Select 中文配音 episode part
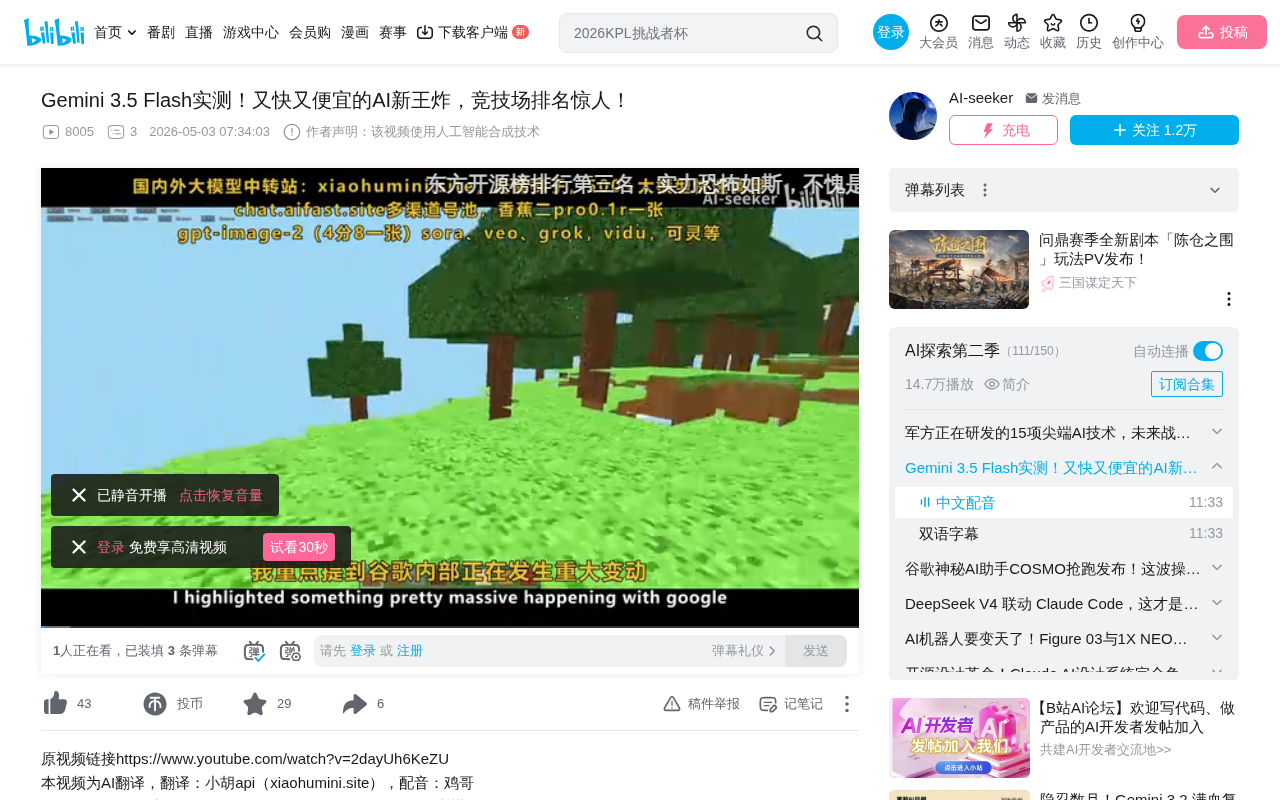 click(x=1064, y=502)
